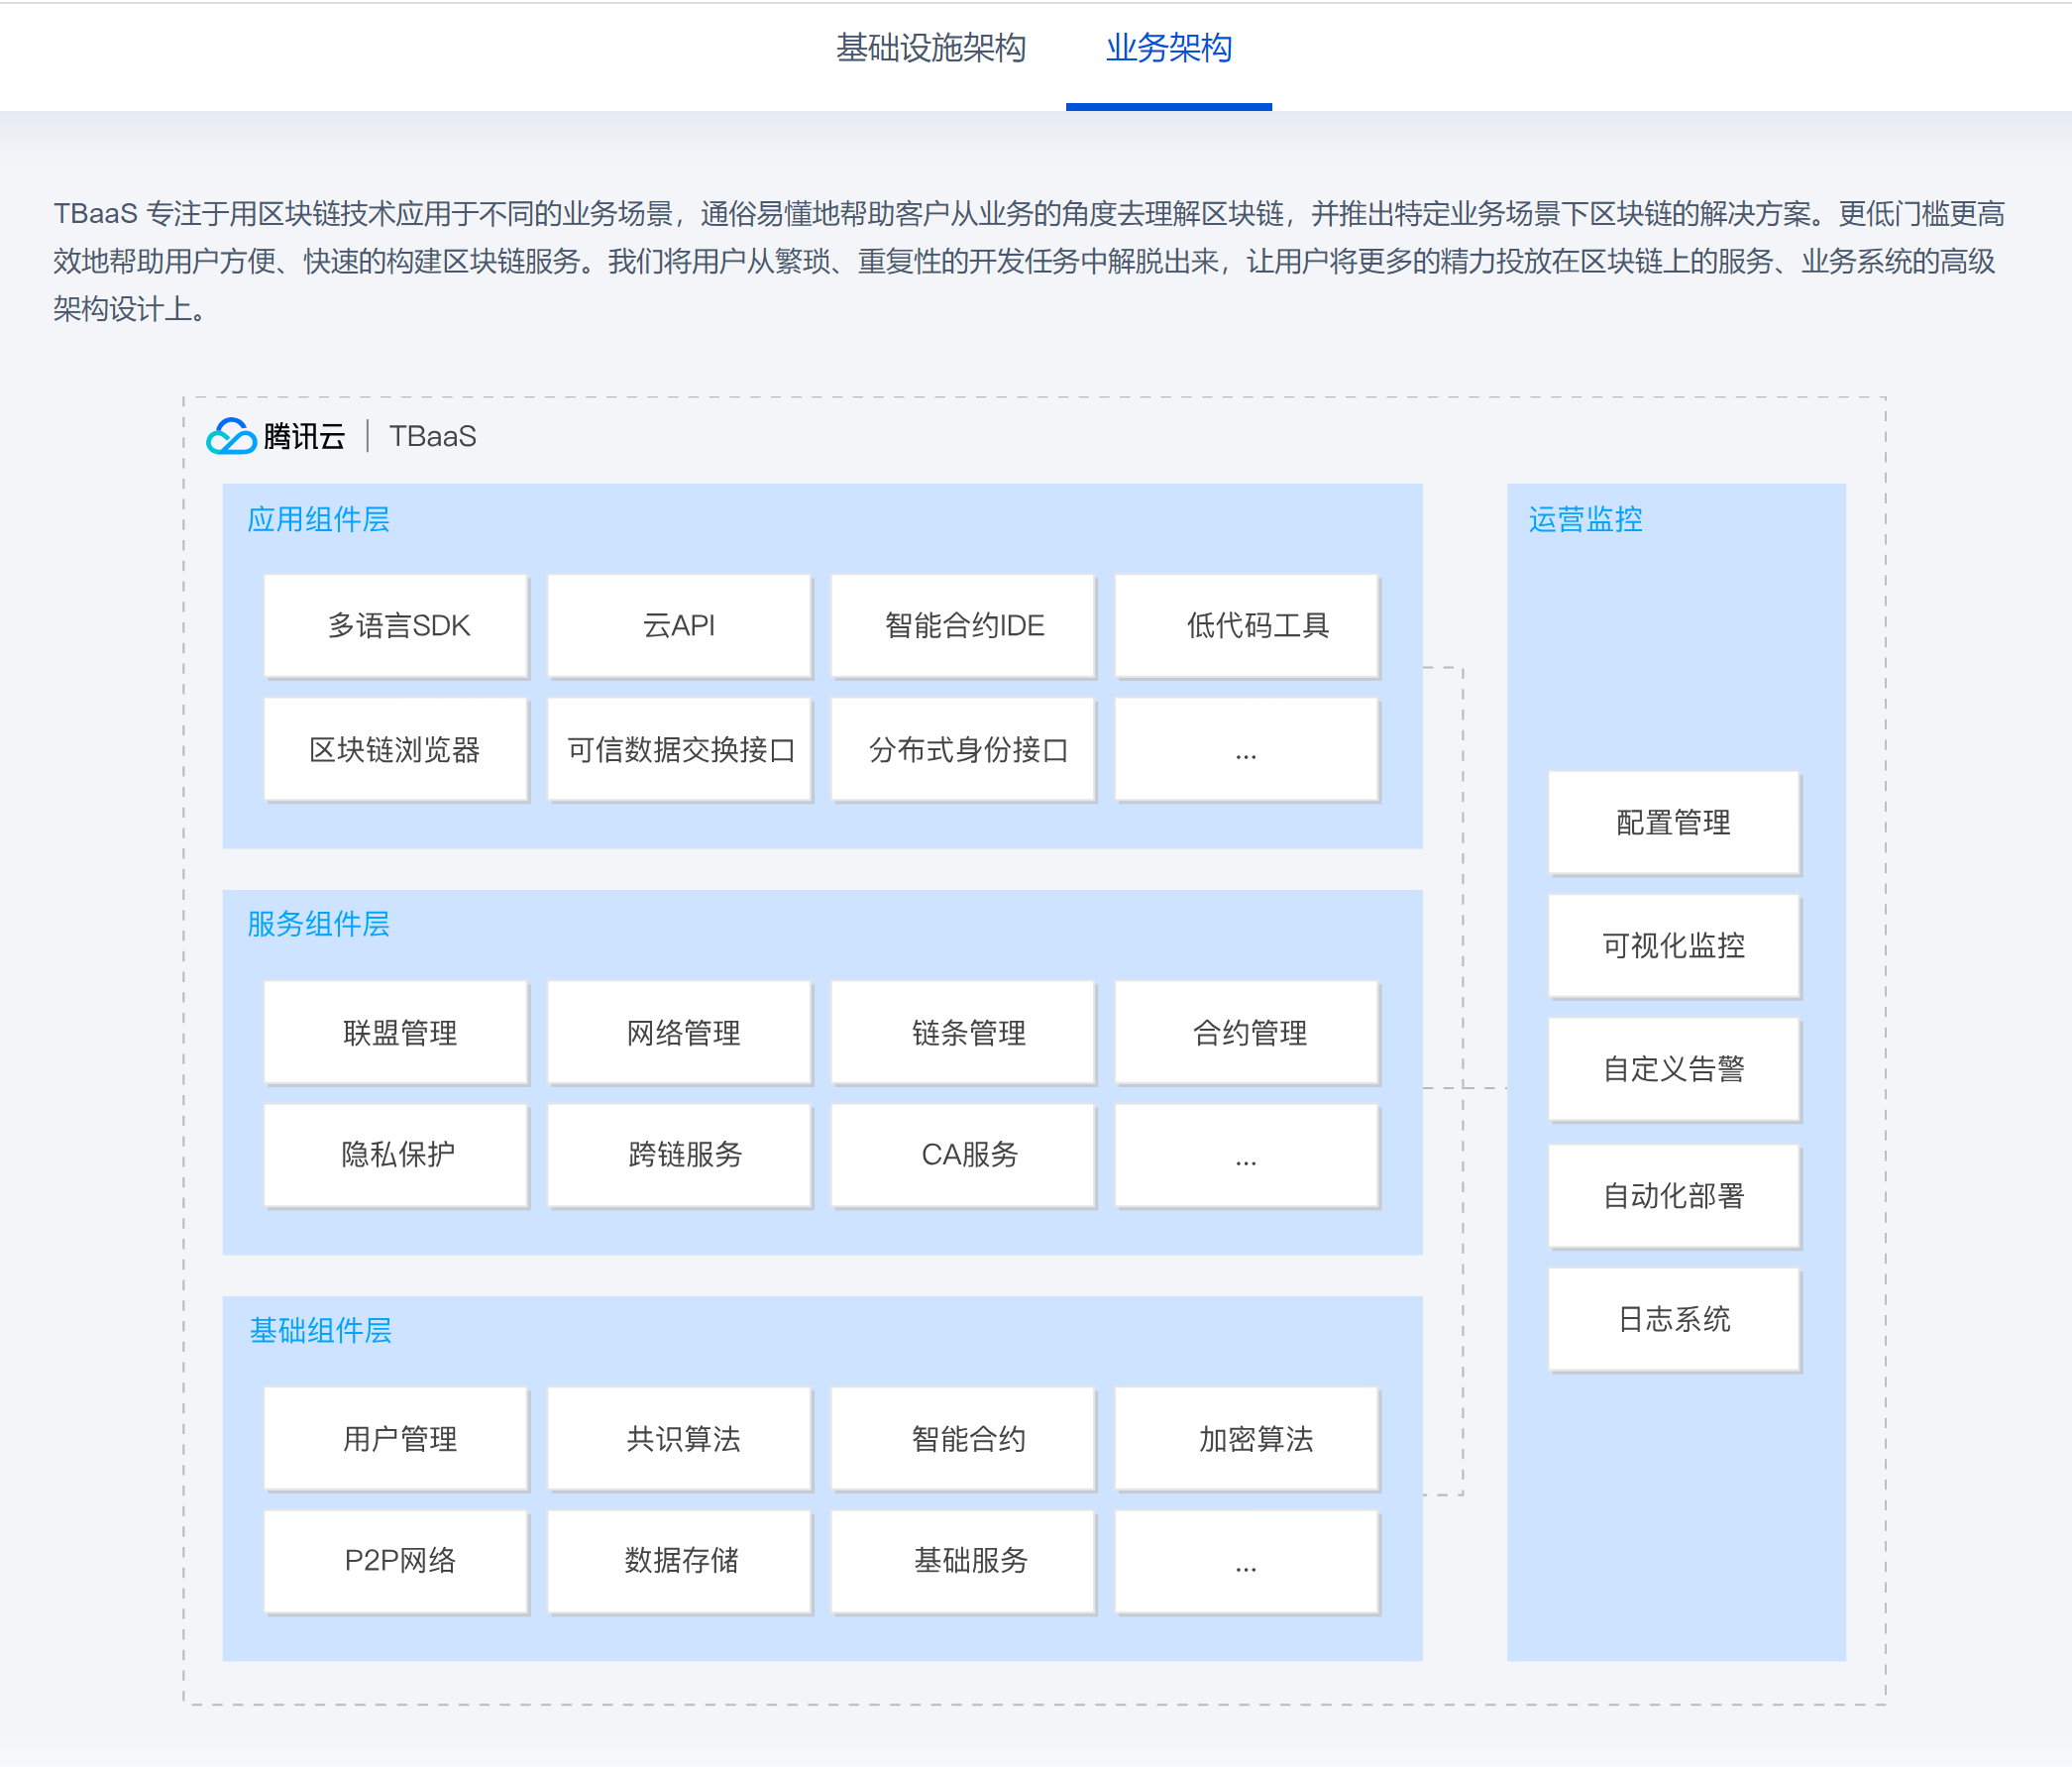Select the 分布式身份接口 box
Image resolution: width=2072 pixels, height=1767 pixels.
tap(963, 749)
